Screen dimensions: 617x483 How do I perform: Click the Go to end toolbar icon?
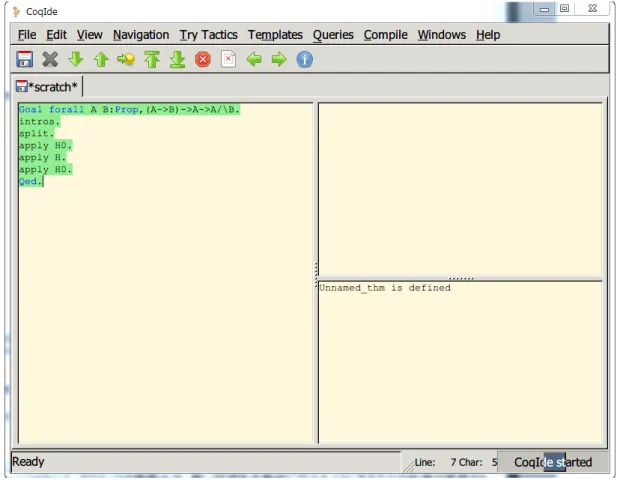(177, 59)
